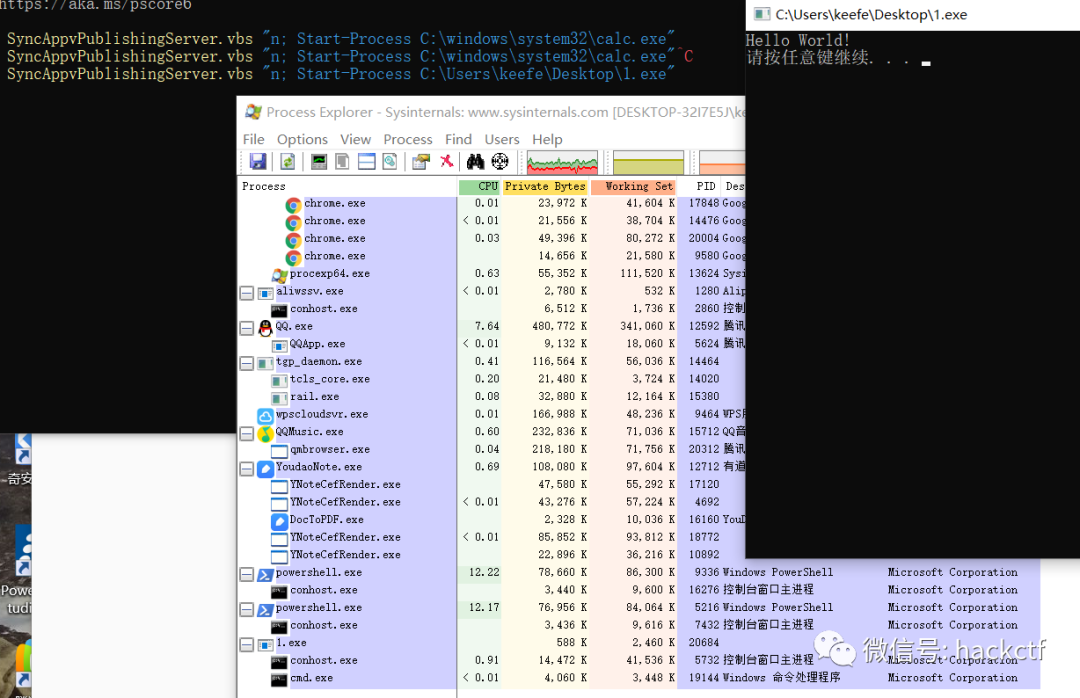Click the red Kill Process icon
Viewport: 1080px width, 698px height.
coord(447,161)
